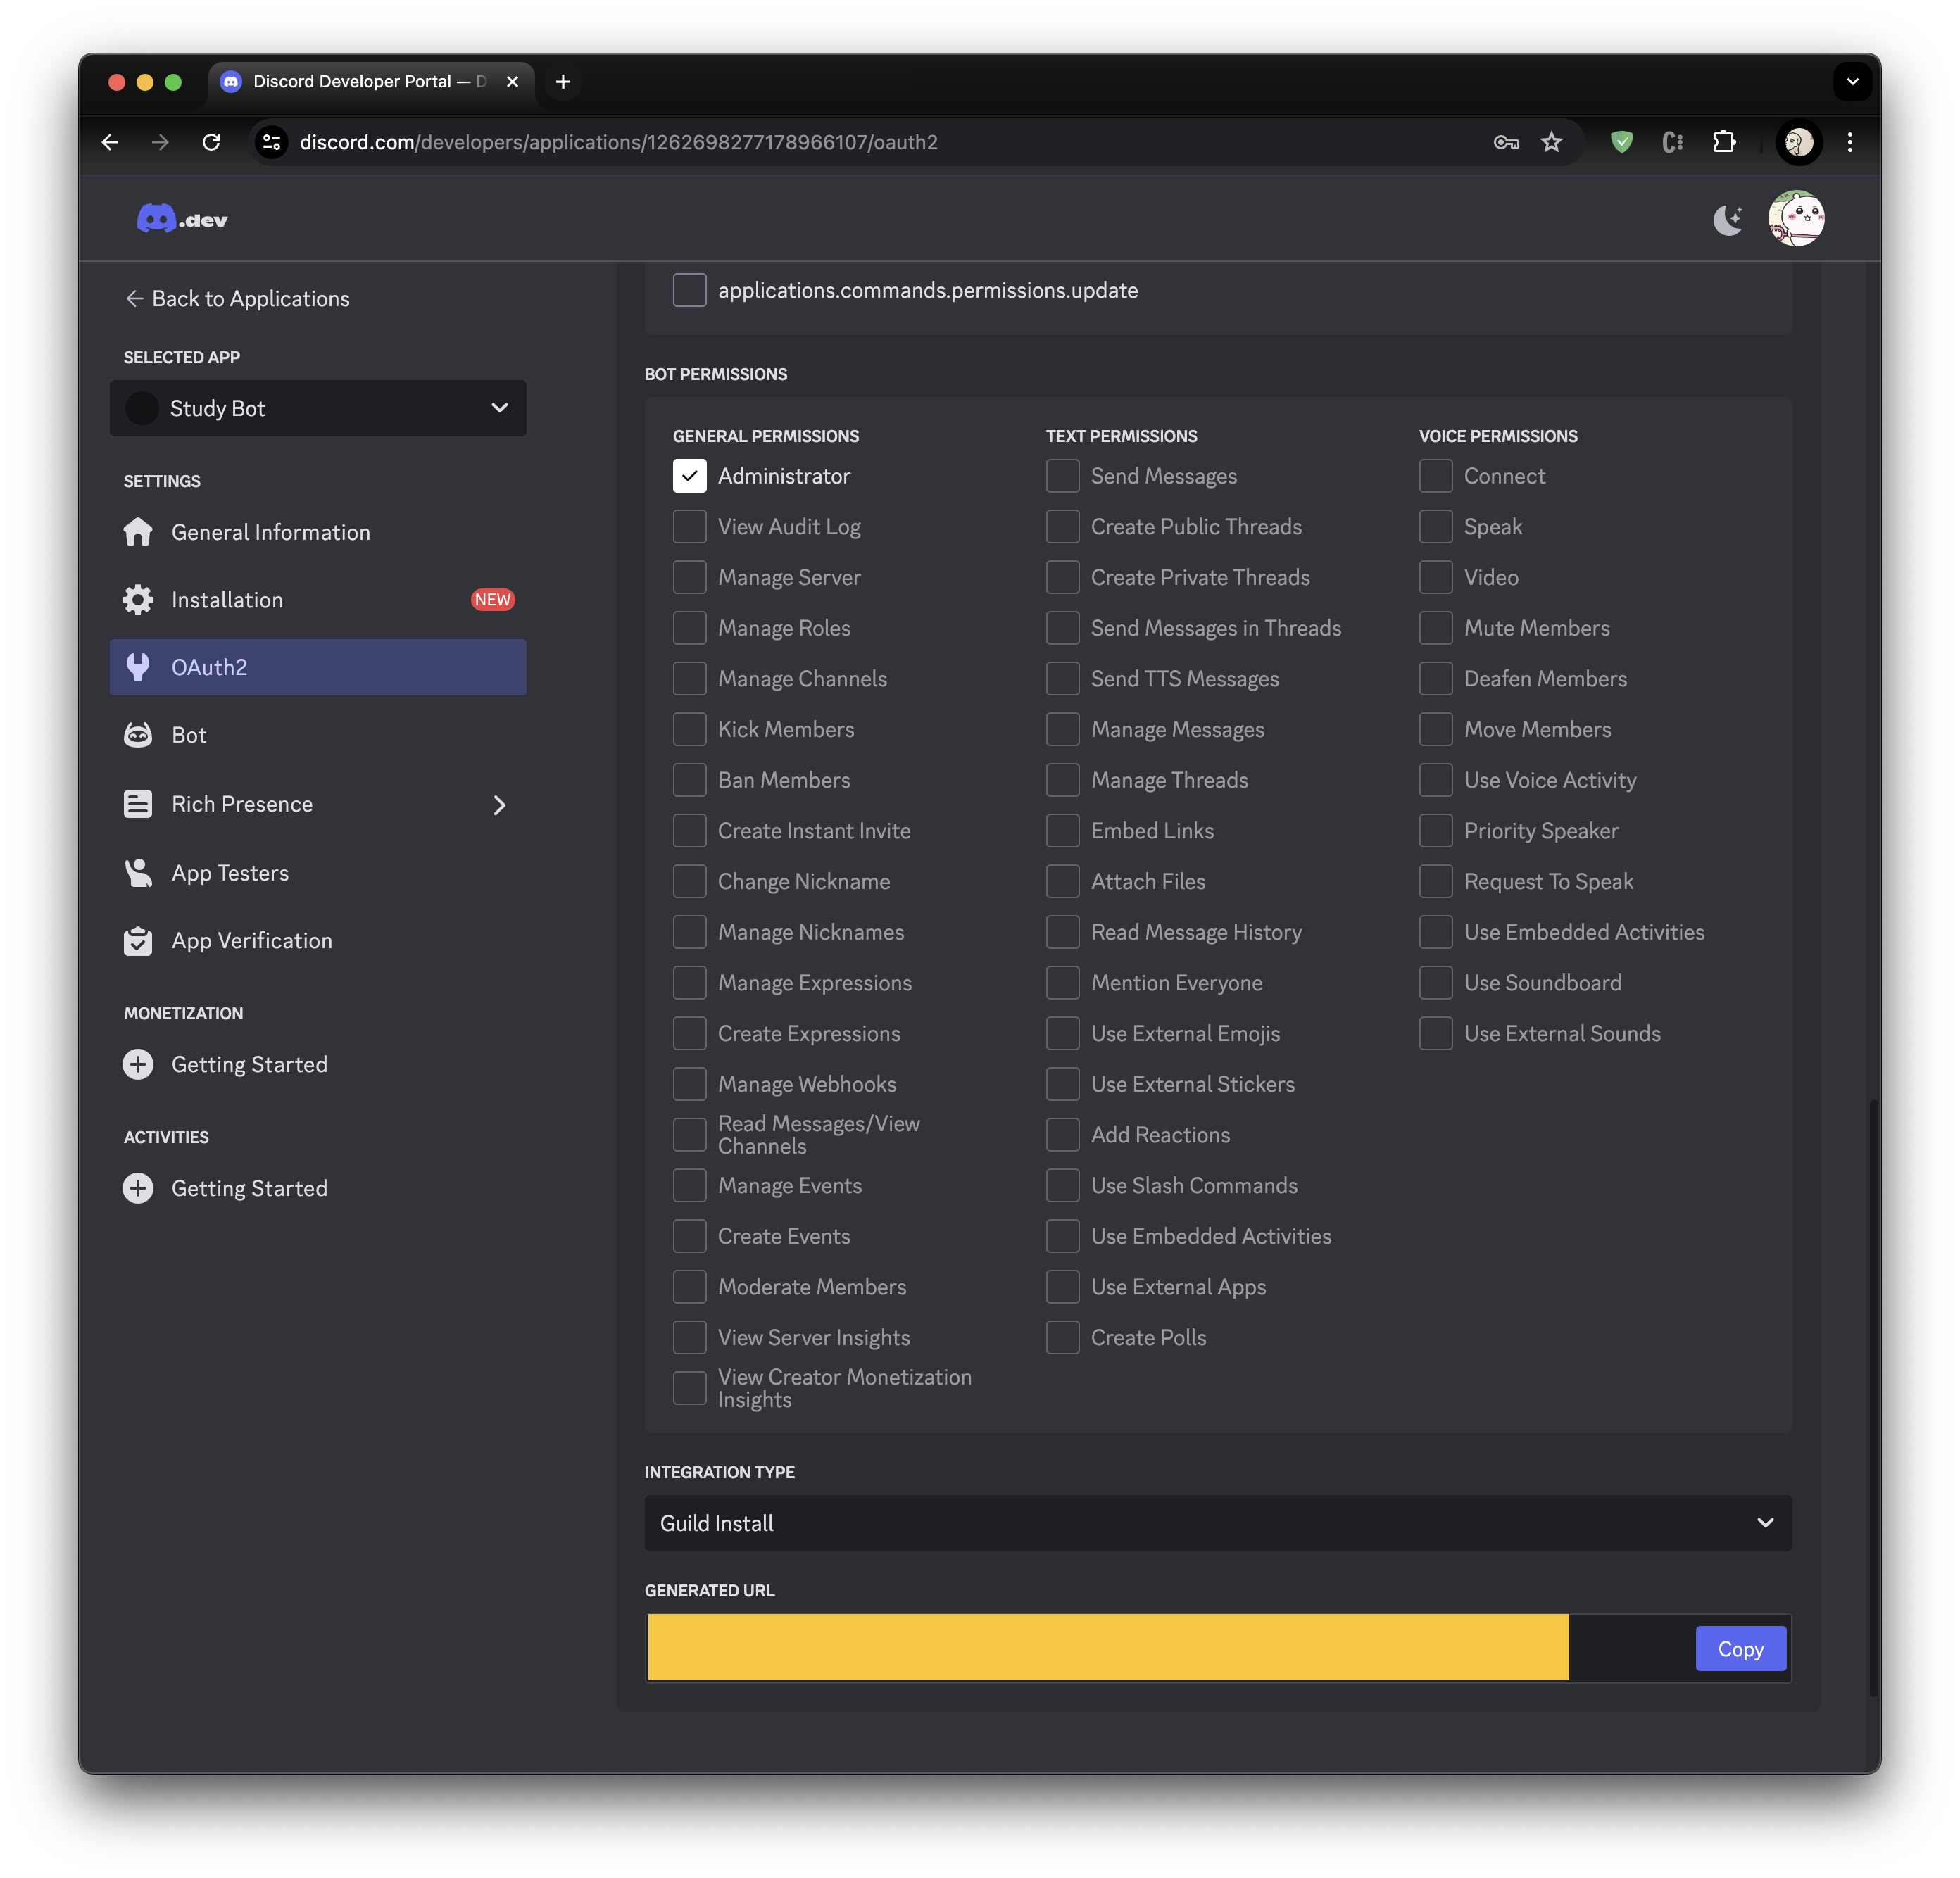Open the Guild Install integration type dropdown
The image size is (1960, 1878).
[1218, 1523]
